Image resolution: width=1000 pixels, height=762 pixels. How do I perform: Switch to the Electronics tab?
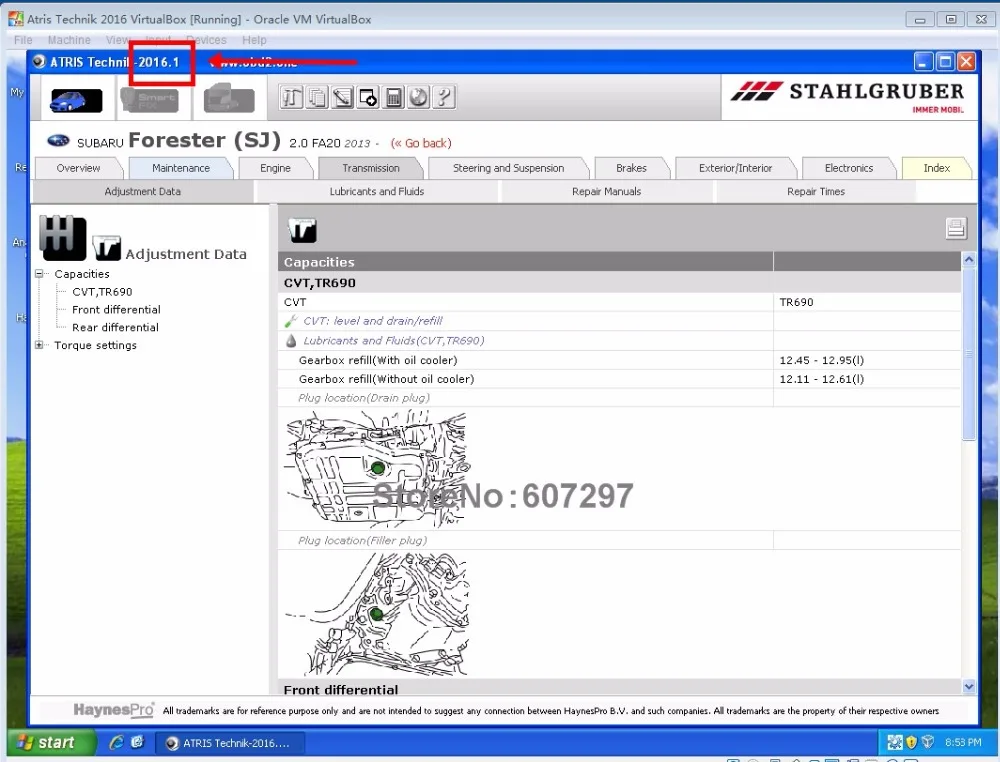coord(848,168)
